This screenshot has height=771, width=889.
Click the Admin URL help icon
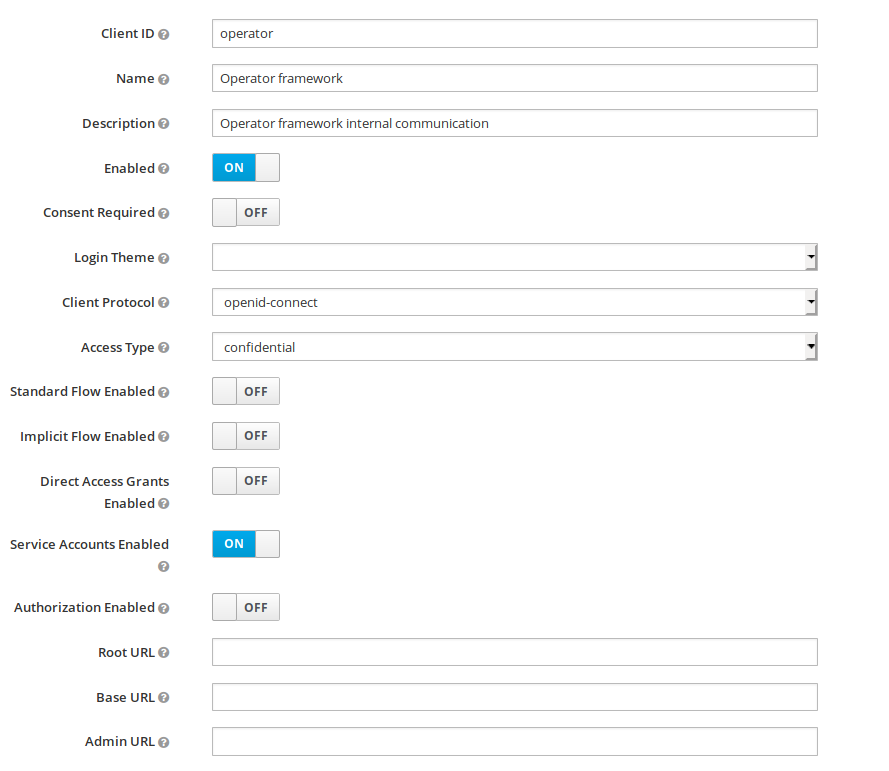point(164,742)
